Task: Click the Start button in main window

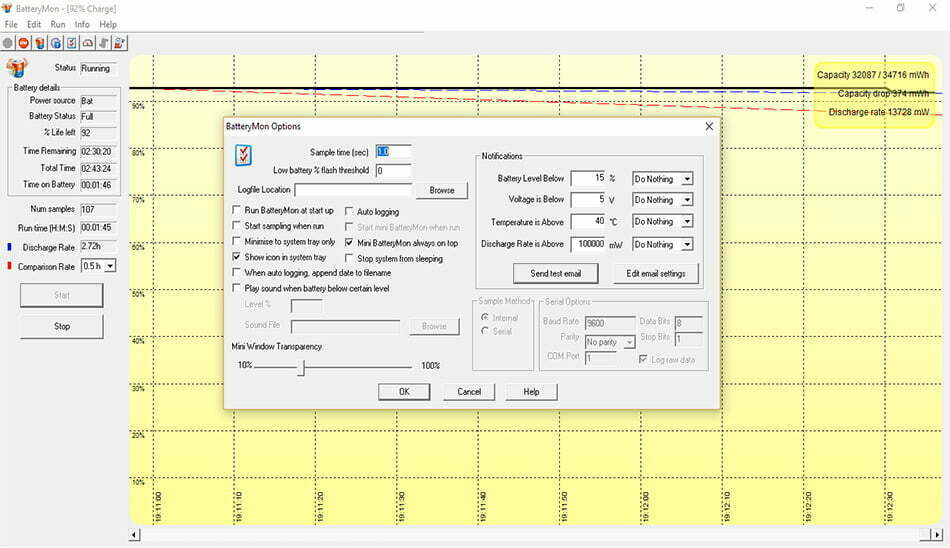Action: [62, 295]
